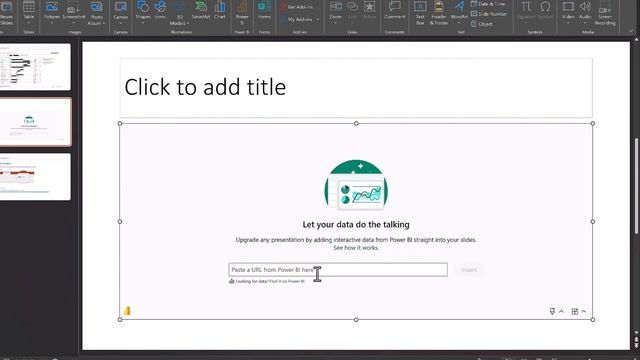The image size is (640, 360).
Task: Click the add-in options grid icon
Action: pos(575,311)
